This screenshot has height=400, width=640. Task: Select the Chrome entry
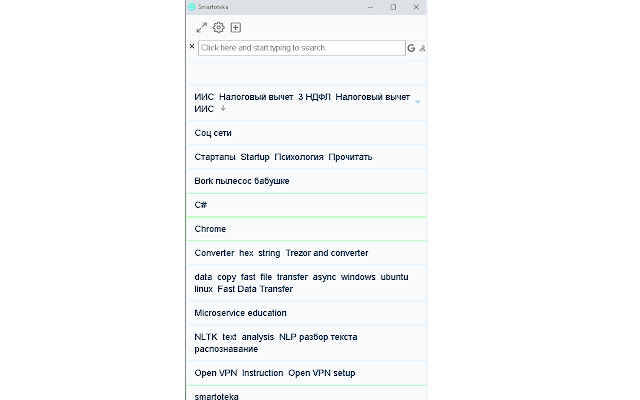pyautogui.click(x=307, y=229)
